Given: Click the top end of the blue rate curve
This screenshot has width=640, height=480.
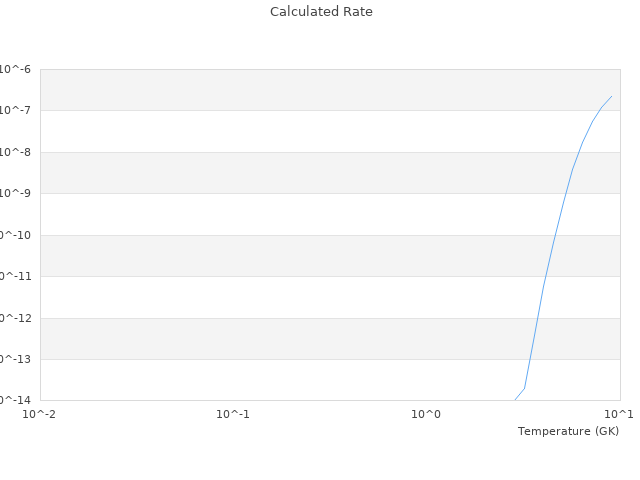Looking at the screenshot, I should [611, 96].
